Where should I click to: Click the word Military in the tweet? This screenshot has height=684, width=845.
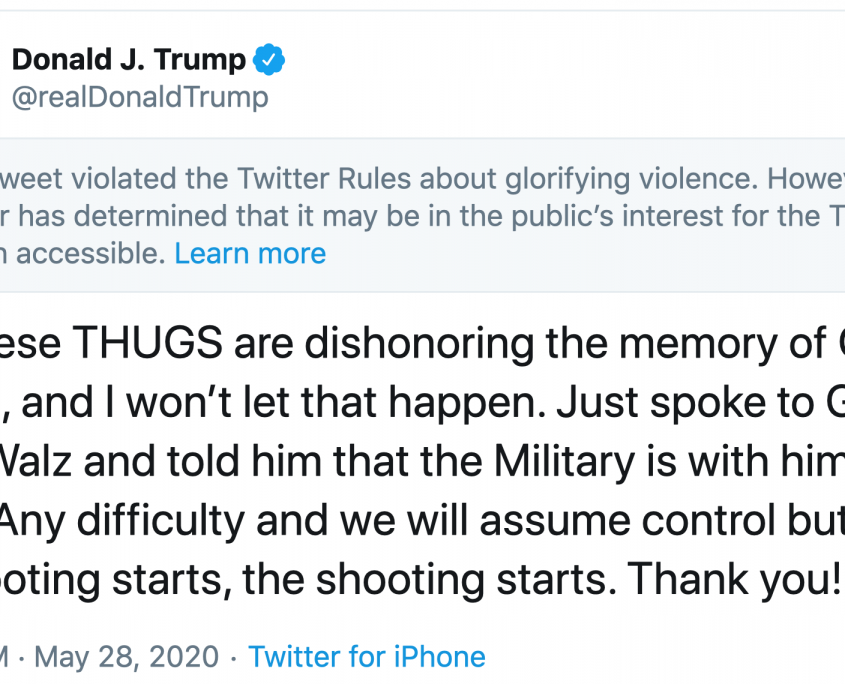click(564, 462)
